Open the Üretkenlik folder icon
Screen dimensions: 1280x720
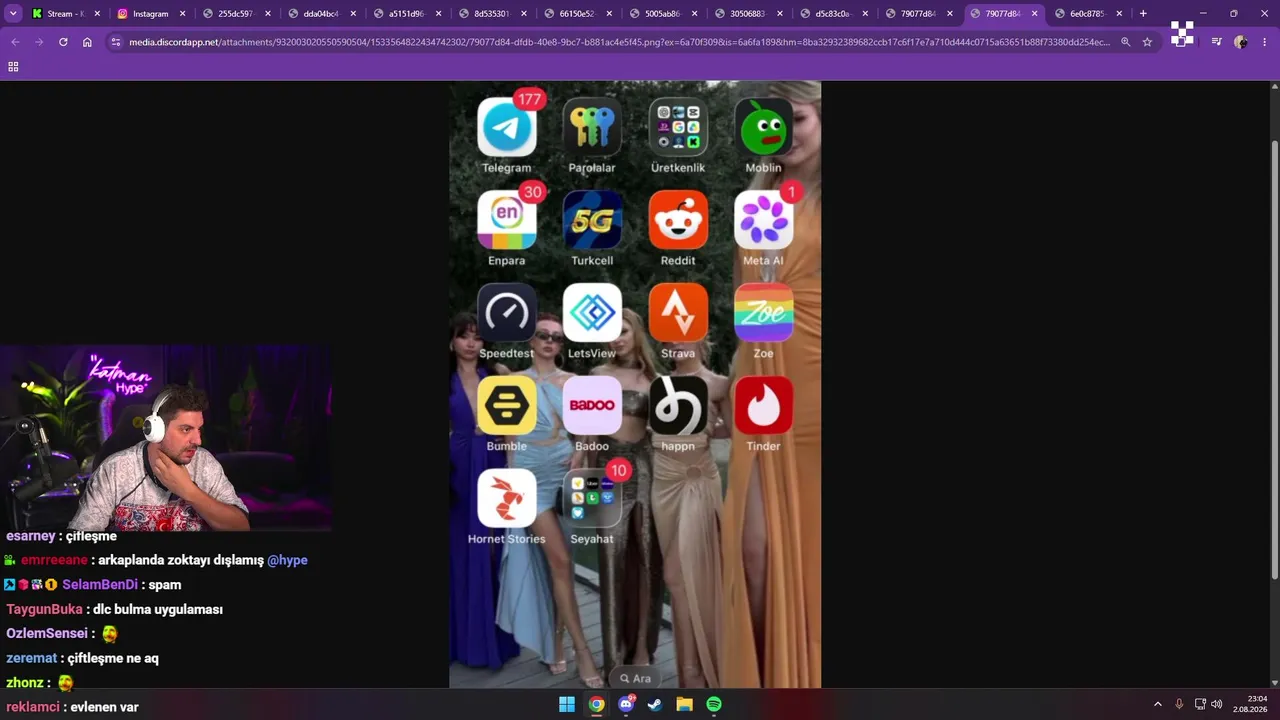(x=678, y=127)
